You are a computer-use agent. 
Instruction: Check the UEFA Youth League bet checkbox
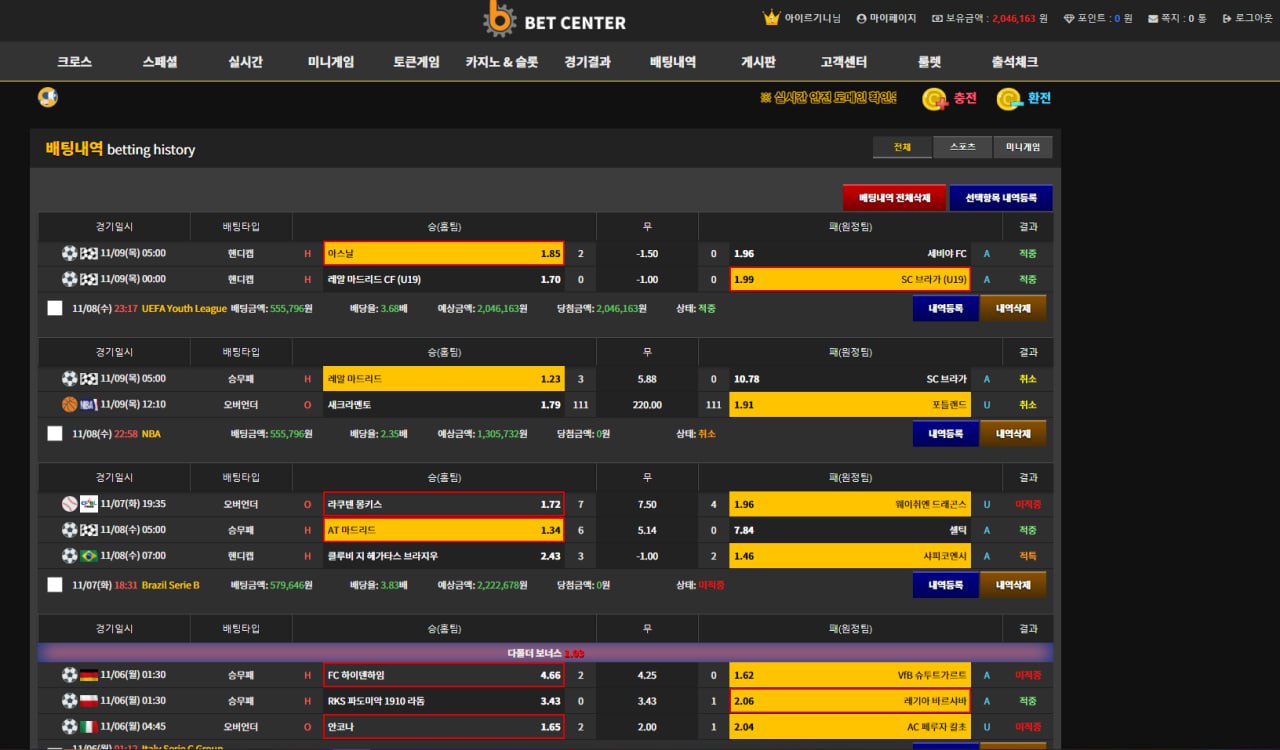pyautogui.click(x=55, y=308)
